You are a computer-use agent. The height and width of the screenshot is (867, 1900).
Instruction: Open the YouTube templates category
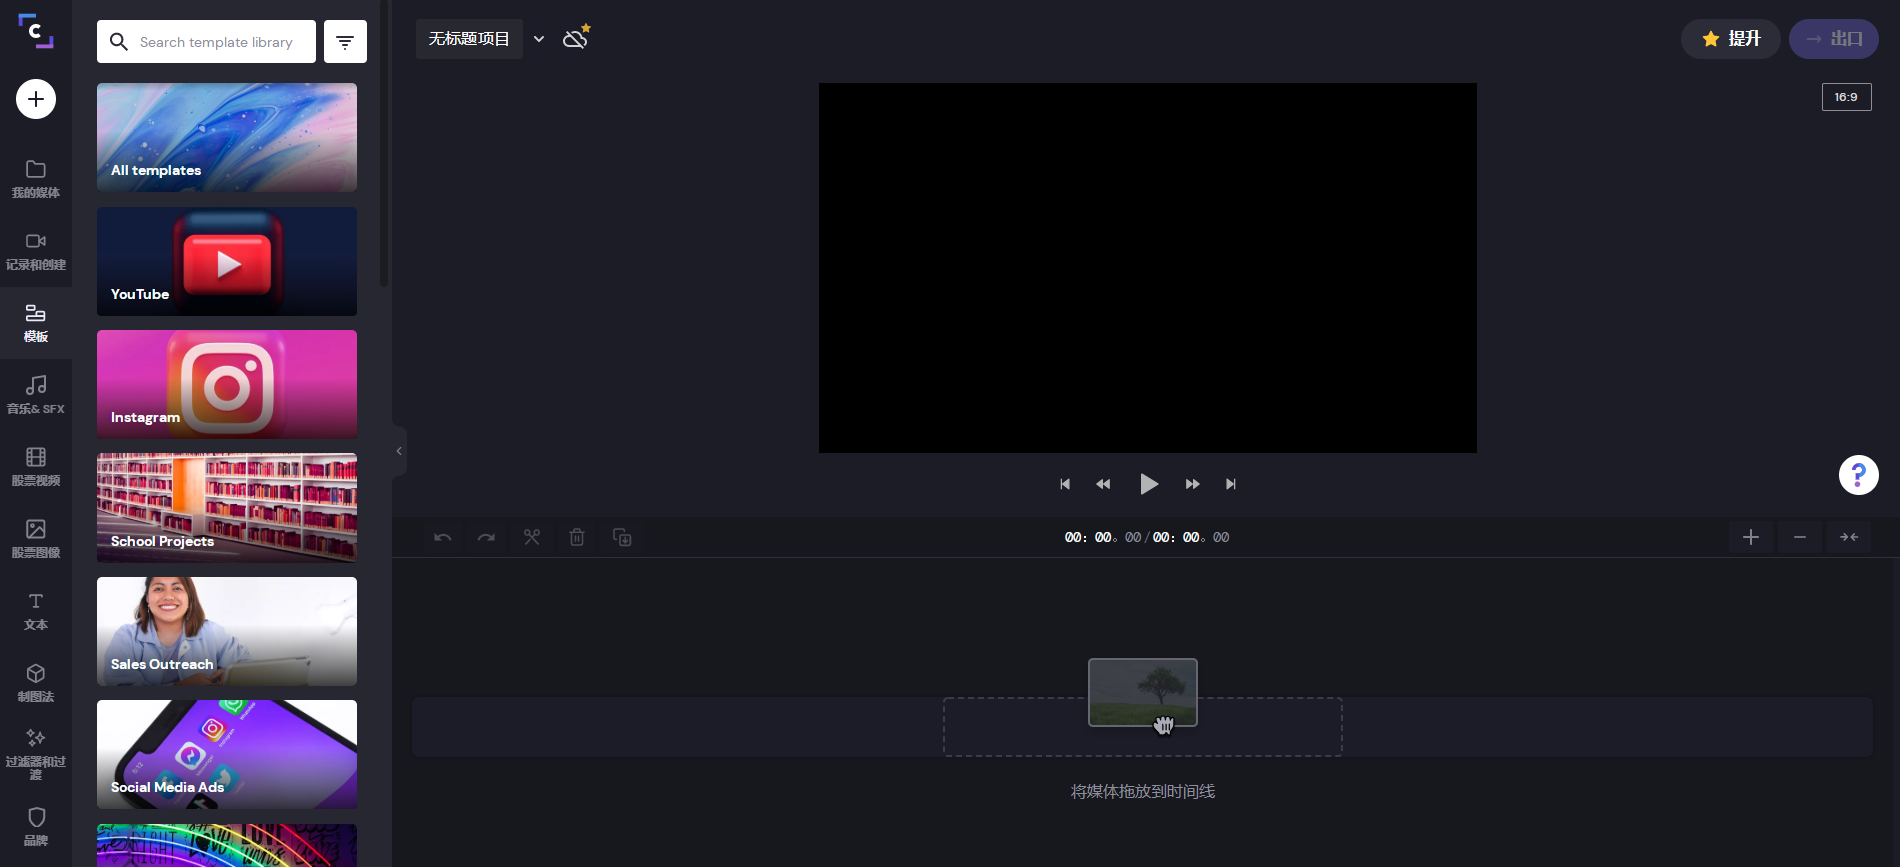pos(227,261)
